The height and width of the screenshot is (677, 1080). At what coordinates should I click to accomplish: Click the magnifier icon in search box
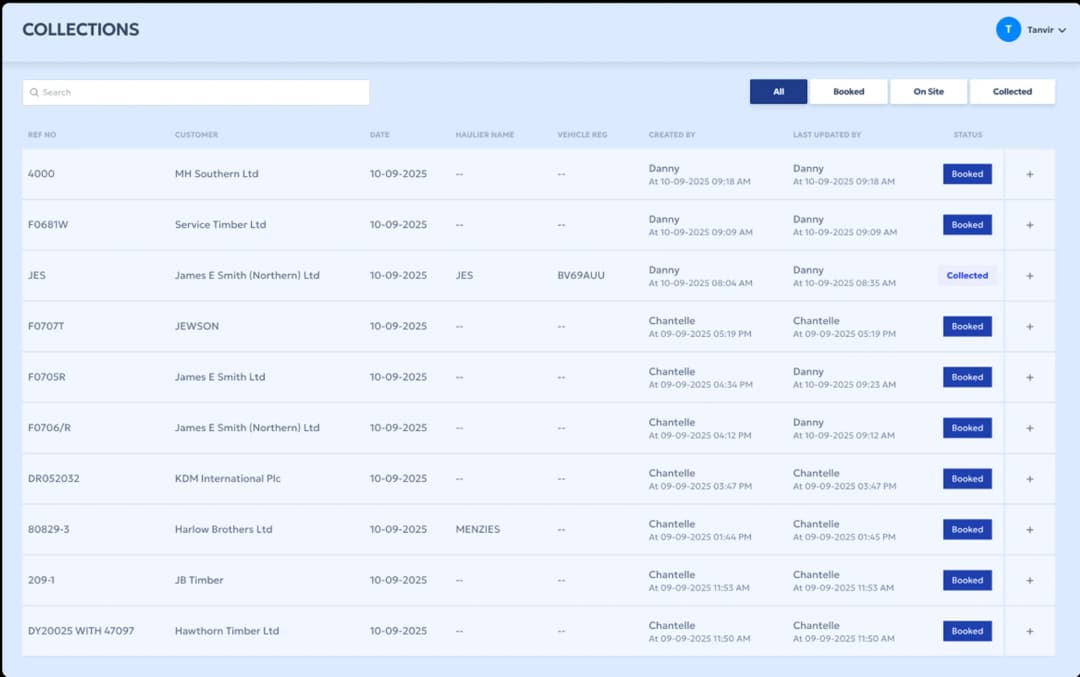click(34, 92)
